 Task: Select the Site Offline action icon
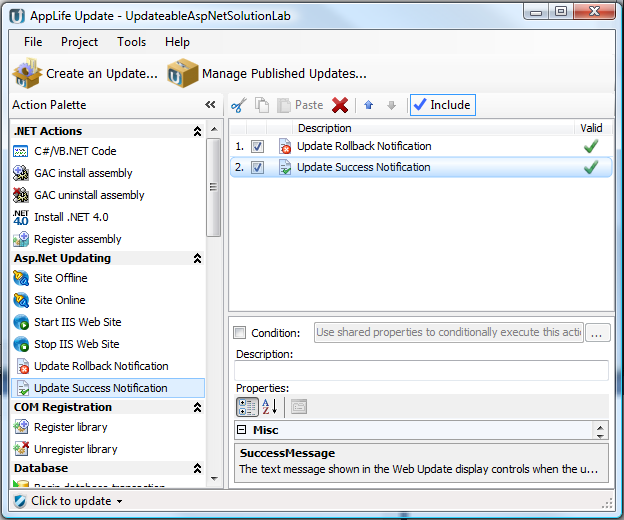21,278
